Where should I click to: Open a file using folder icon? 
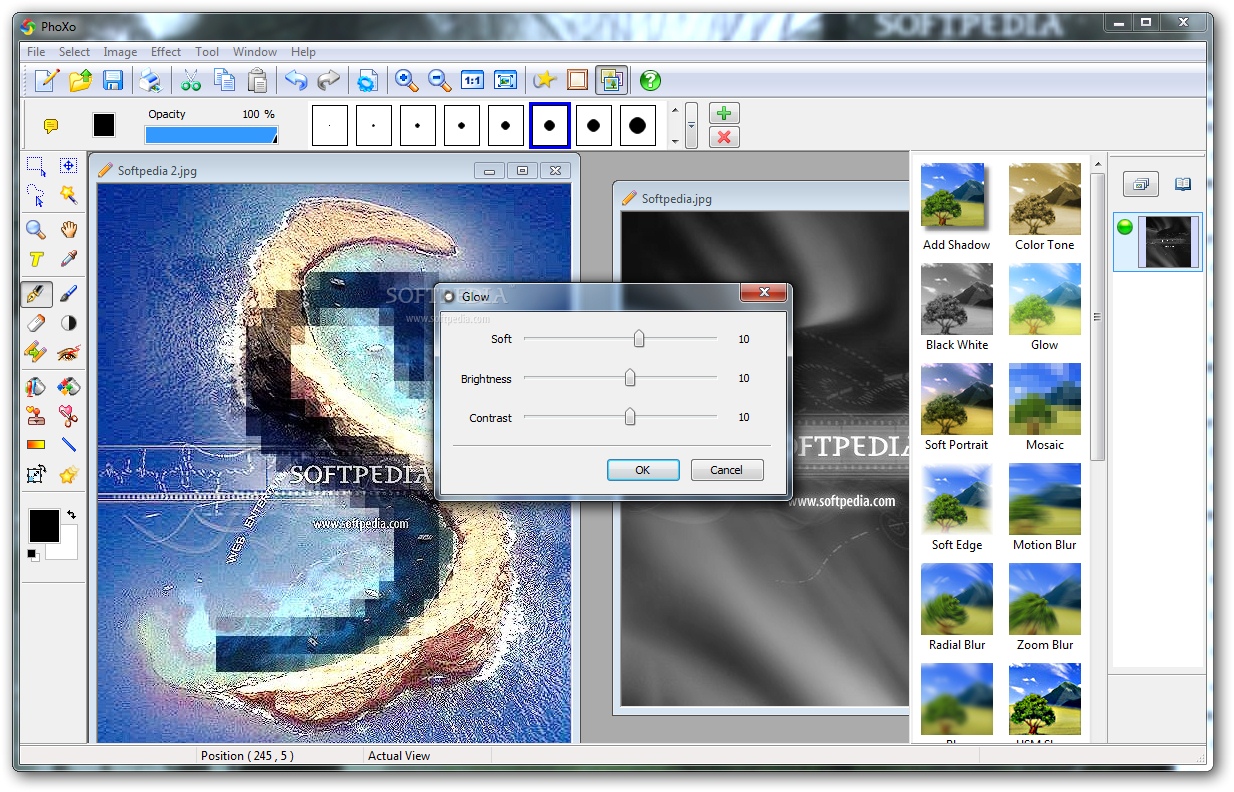pyautogui.click(x=80, y=80)
